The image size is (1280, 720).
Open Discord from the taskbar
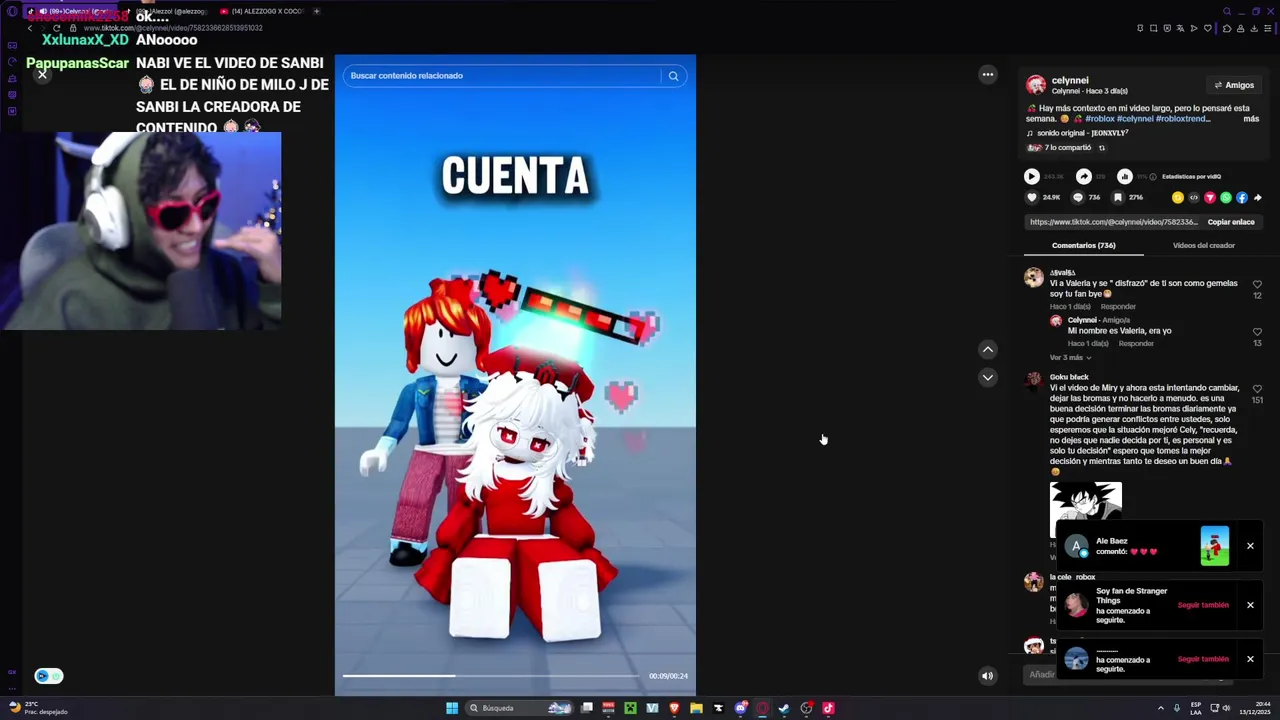(740, 708)
